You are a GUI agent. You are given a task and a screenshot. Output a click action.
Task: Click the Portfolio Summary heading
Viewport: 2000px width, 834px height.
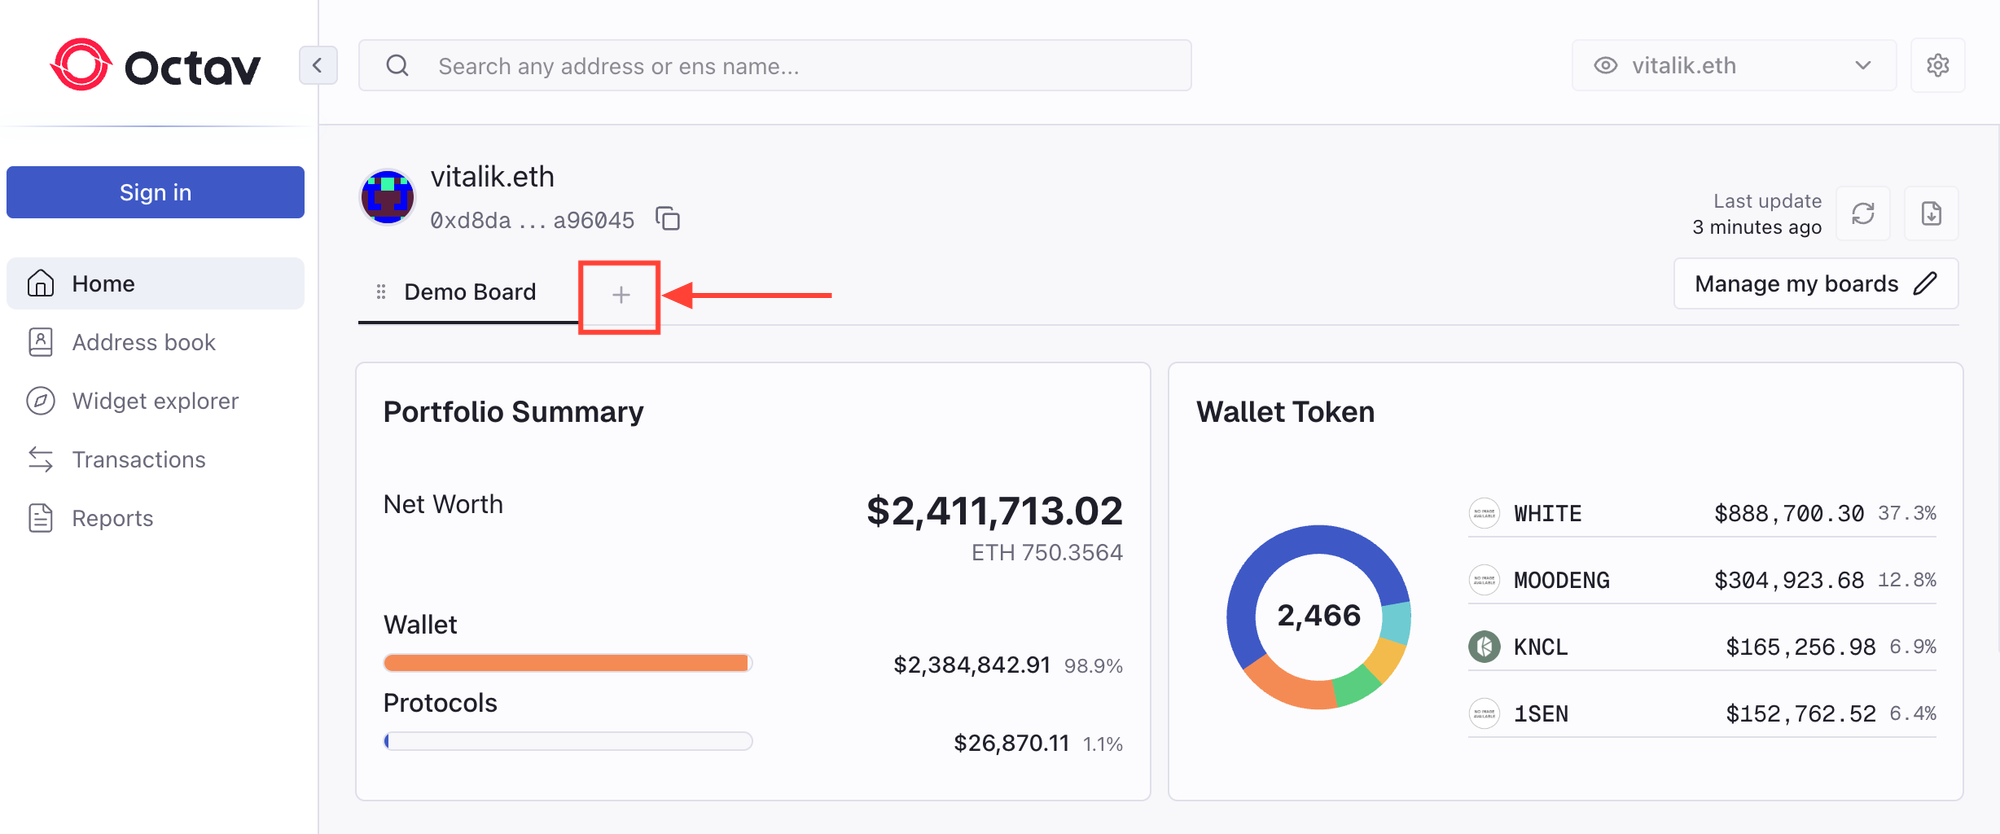(x=513, y=412)
